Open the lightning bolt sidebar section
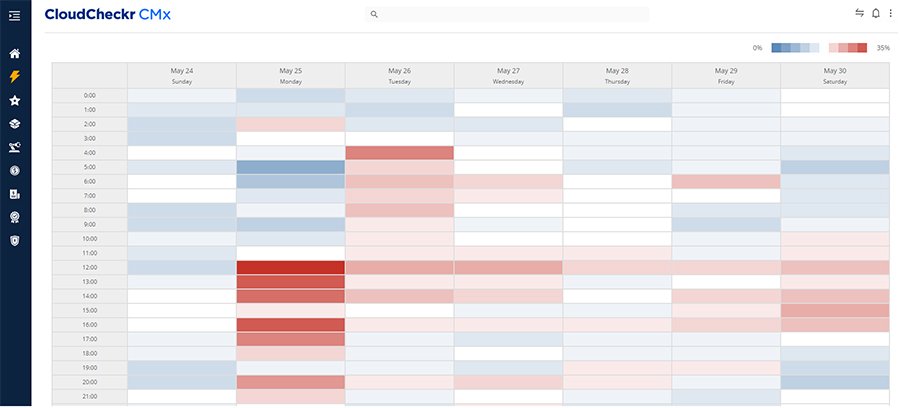Image resolution: width=900 pixels, height=408 pixels. coord(15,77)
